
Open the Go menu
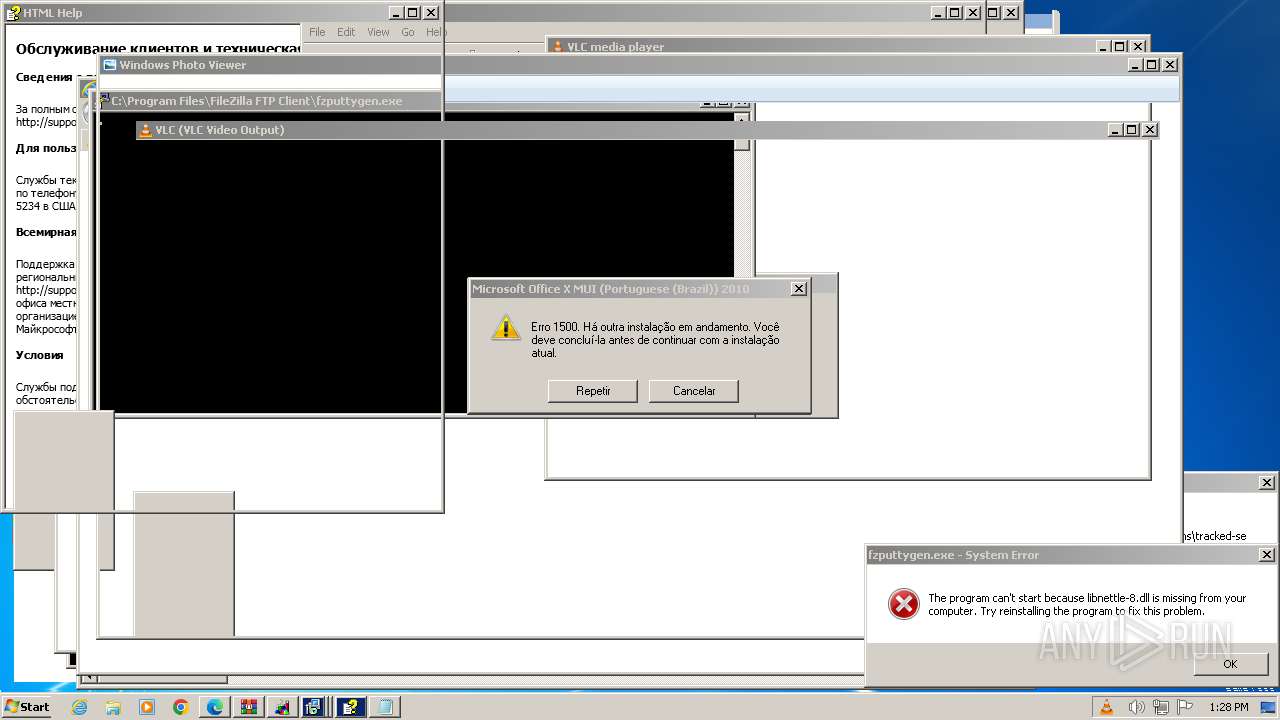[x=408, y=32]
